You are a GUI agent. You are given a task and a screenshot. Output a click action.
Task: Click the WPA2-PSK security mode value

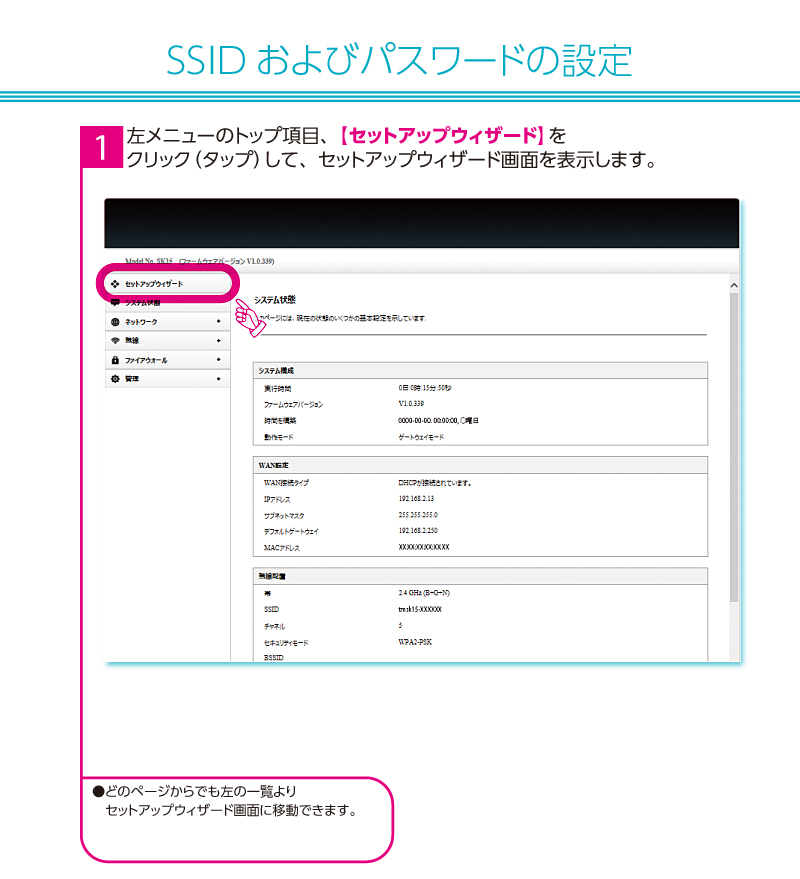pyautogui.click(x=416, y=642)
